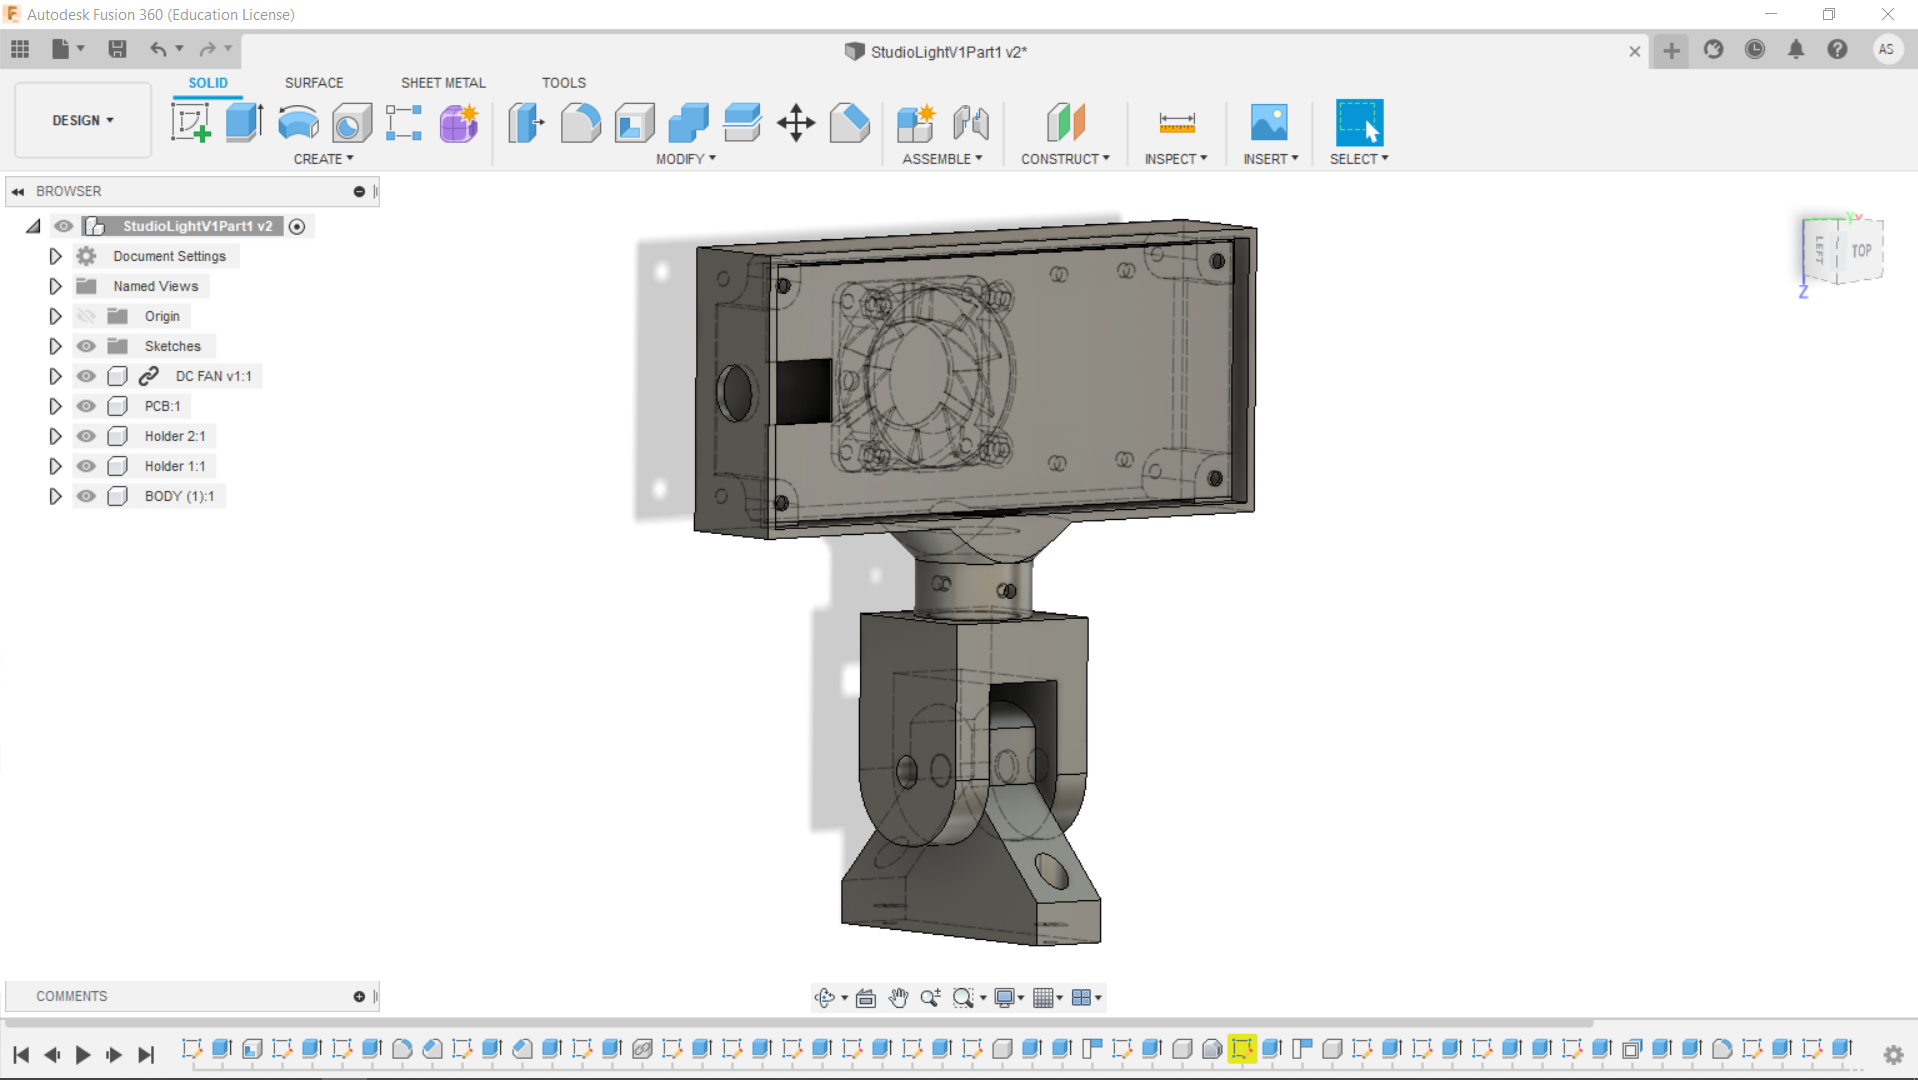
Task: Undo the last action
Action: (158, 49)
